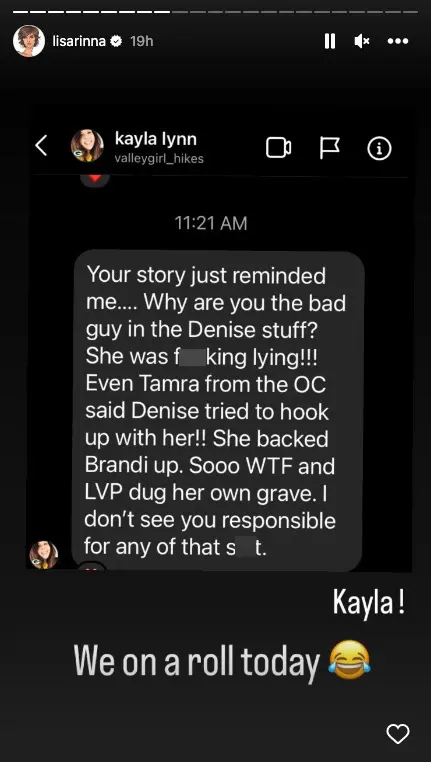
Task: Open the lisarinna profile picture
Action: 29,41
